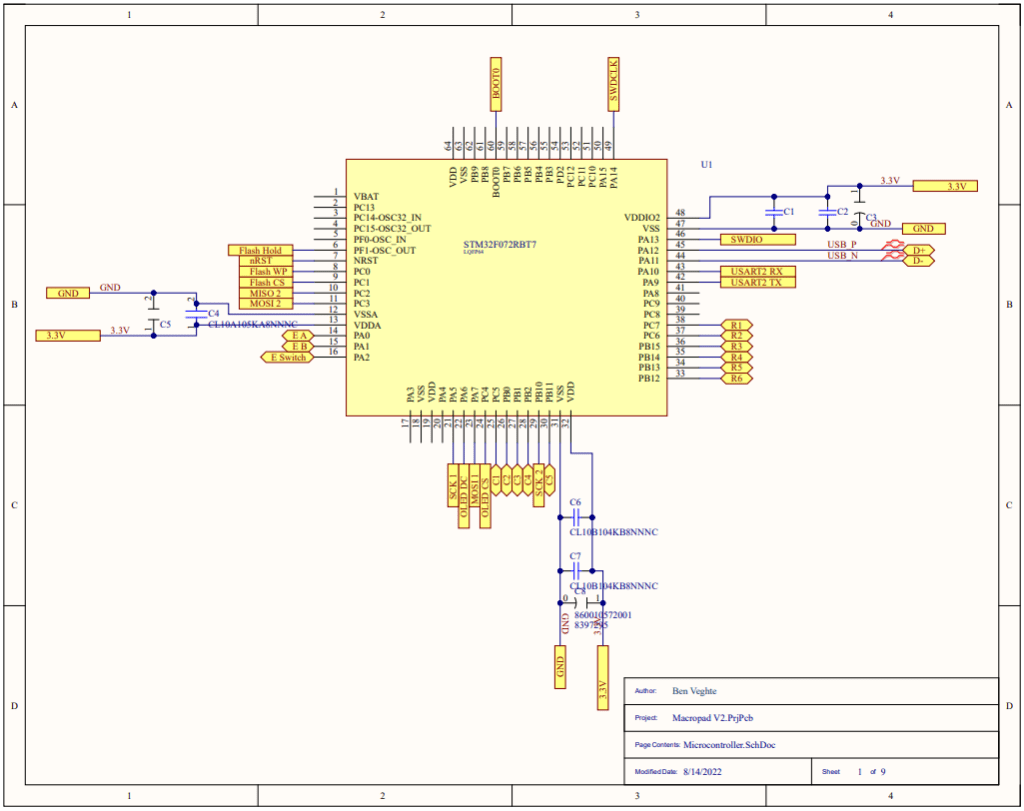Screen dimensions: 1024x811
Task: Select the STM32F072RBT7 chip label
Action: click(498, 244)
